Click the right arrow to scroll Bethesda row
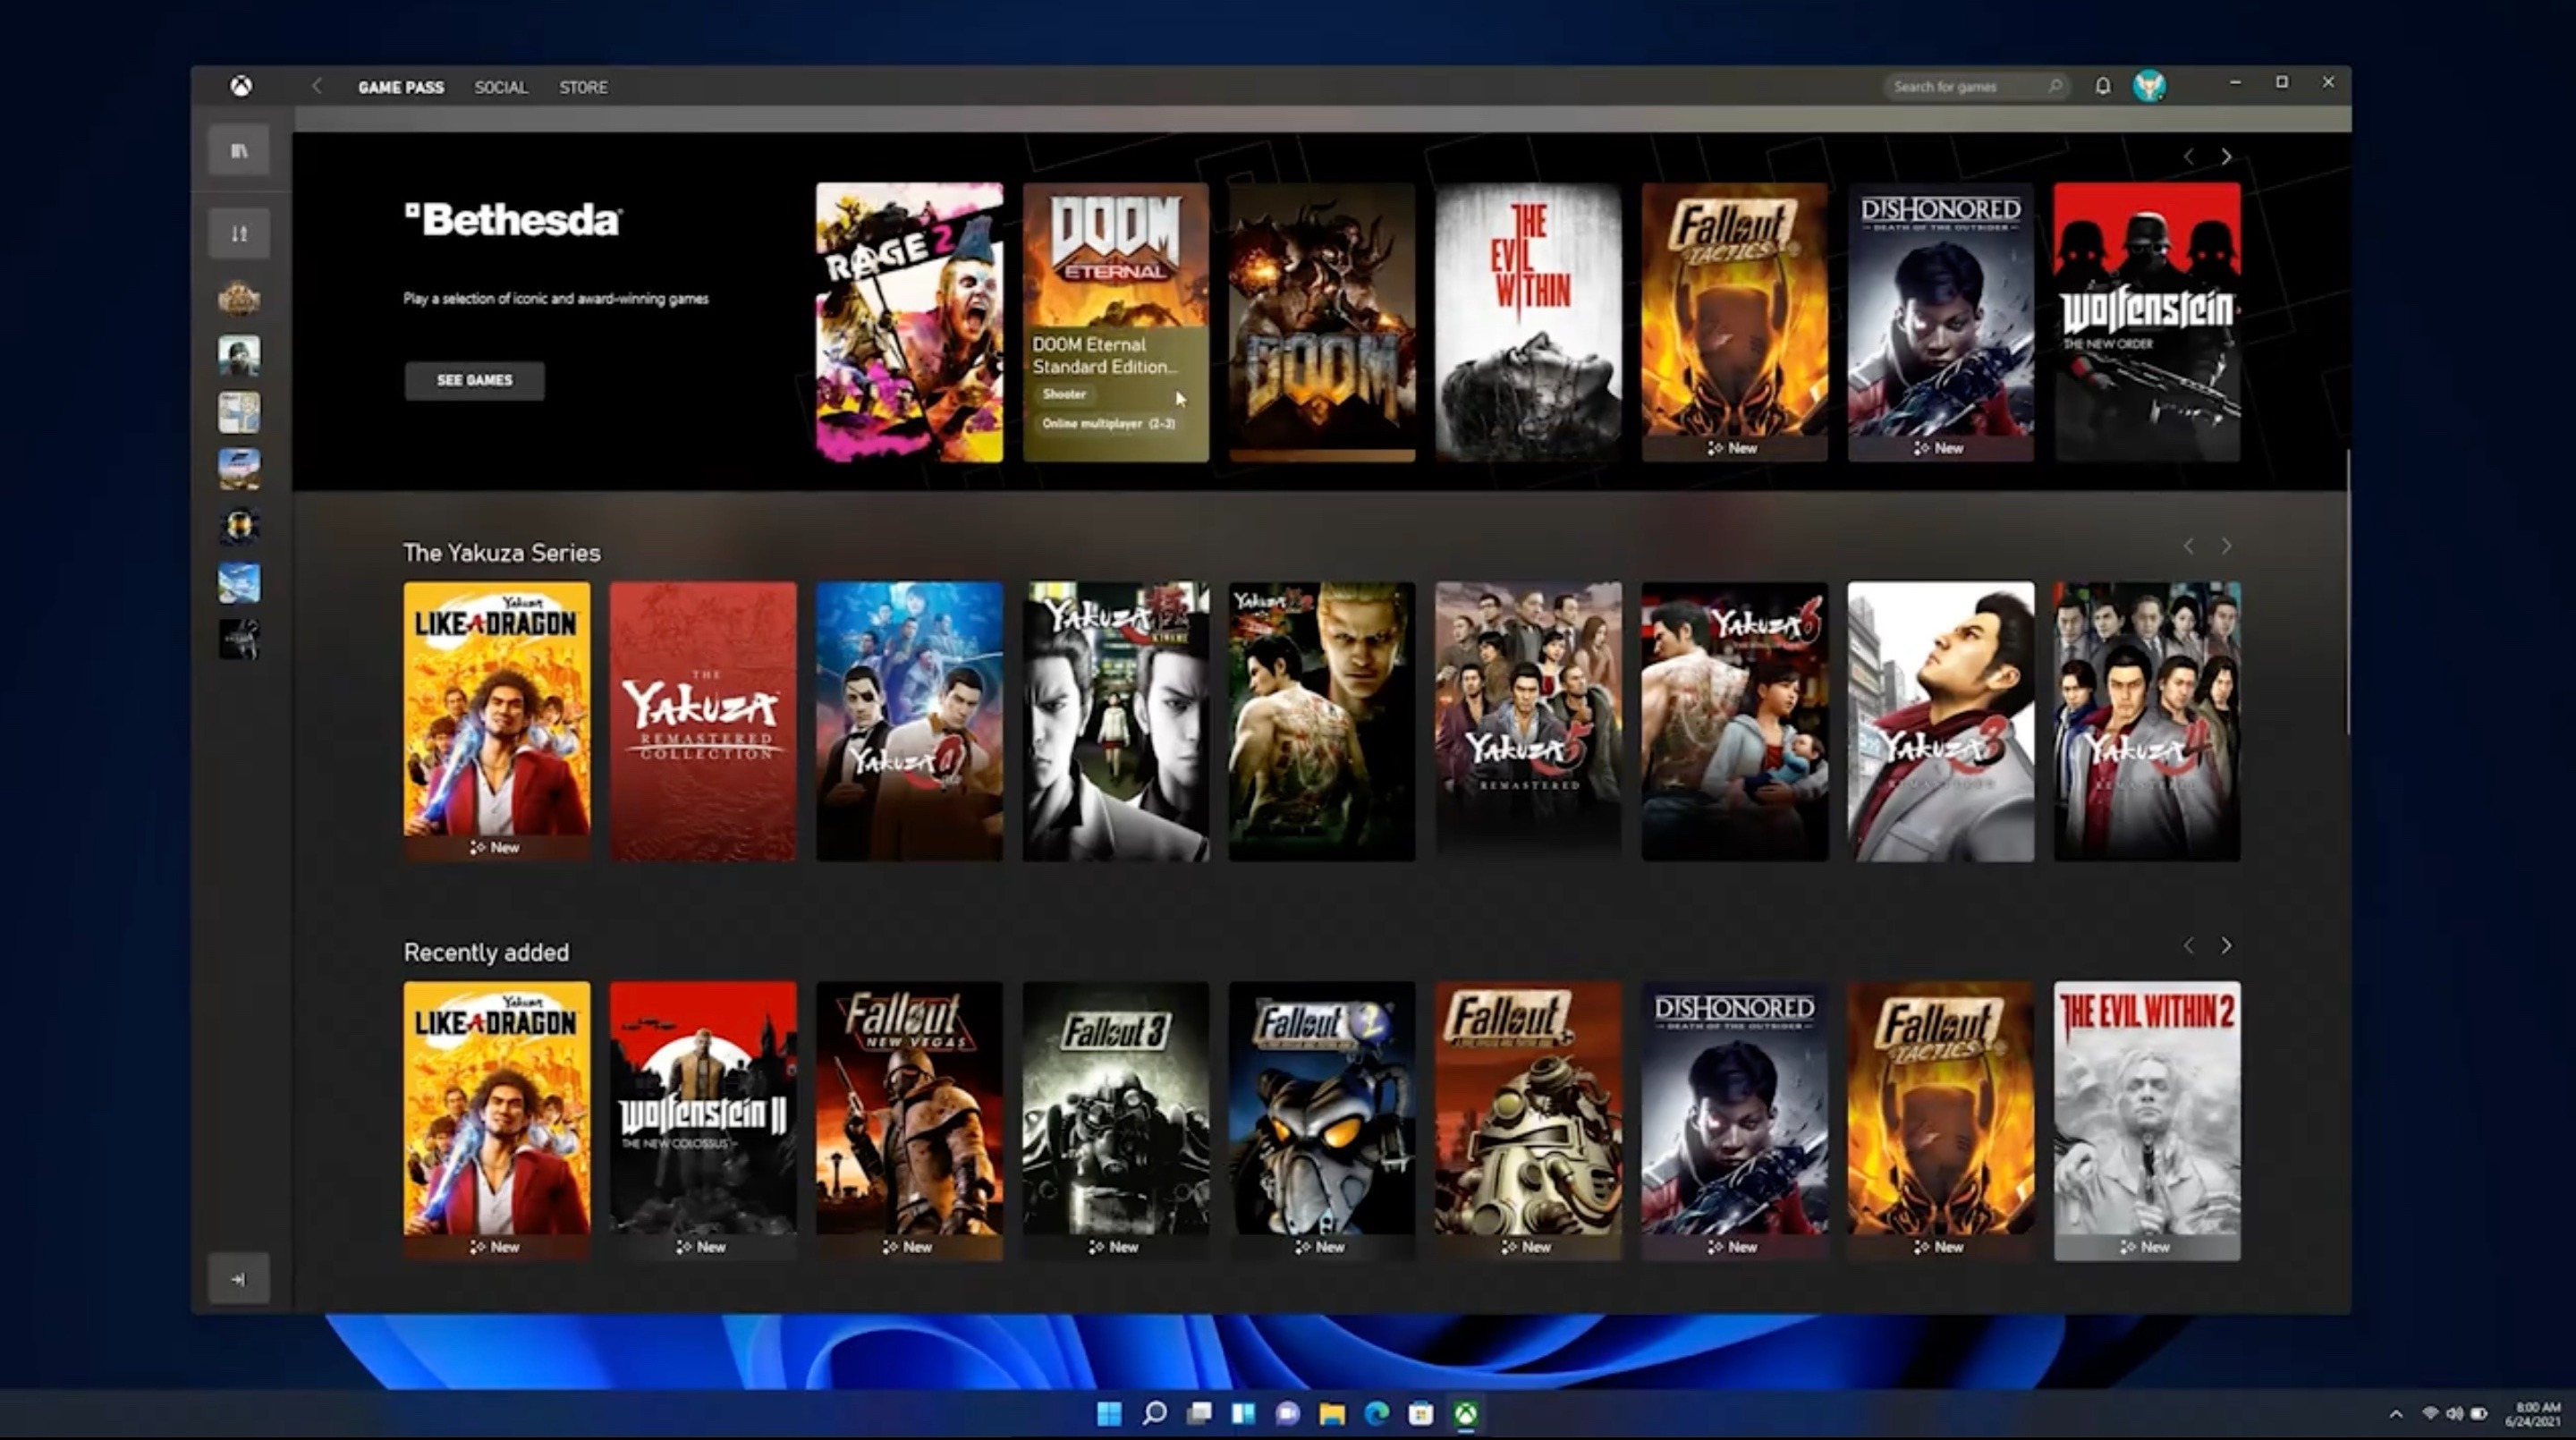 (2225, 156)
